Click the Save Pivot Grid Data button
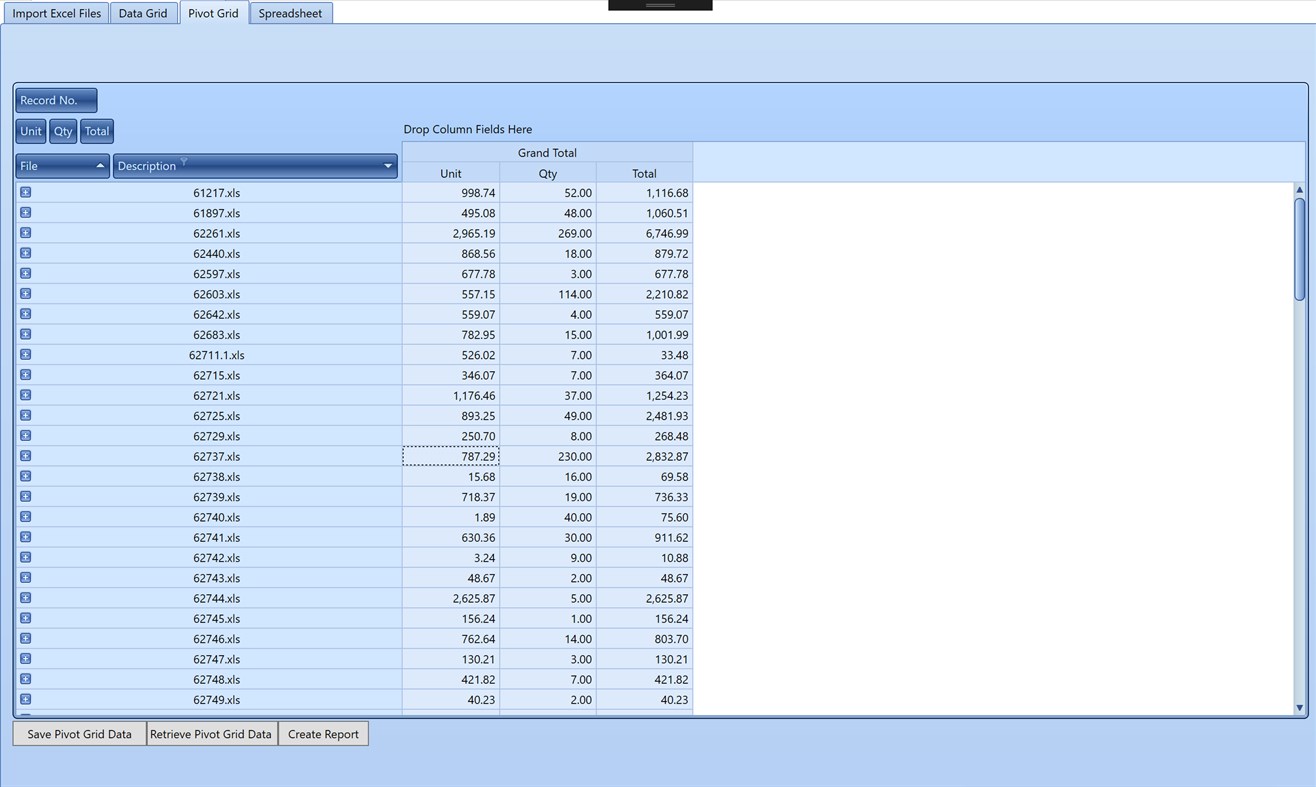The height and width of the screenshot is (787, 1316). click(x=78, y=733)
